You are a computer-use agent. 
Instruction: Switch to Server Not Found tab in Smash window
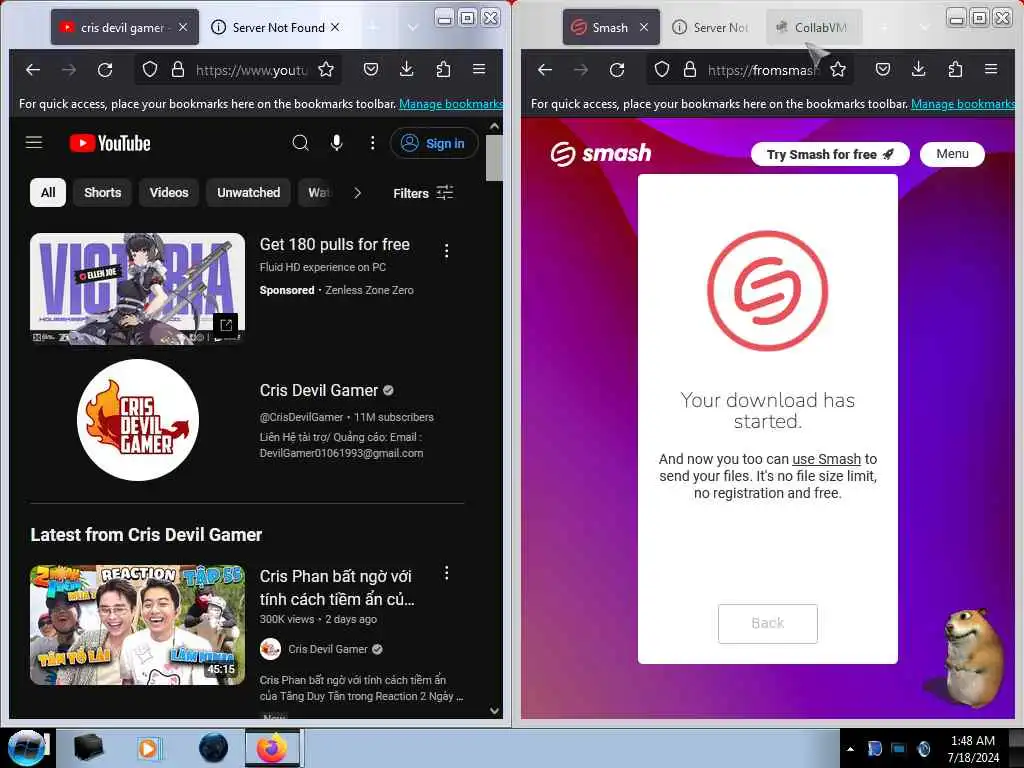point(711,27)
